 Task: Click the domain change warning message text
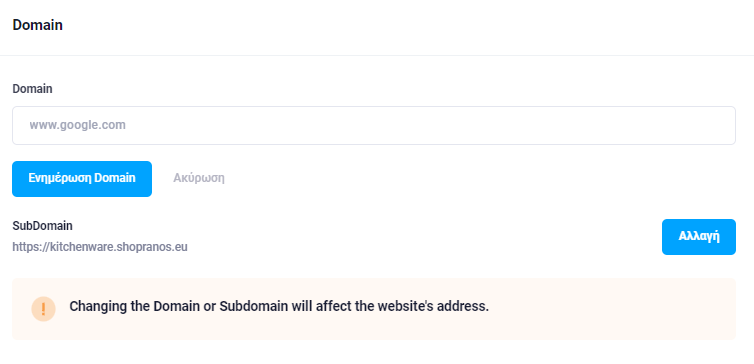coord(279,306)
